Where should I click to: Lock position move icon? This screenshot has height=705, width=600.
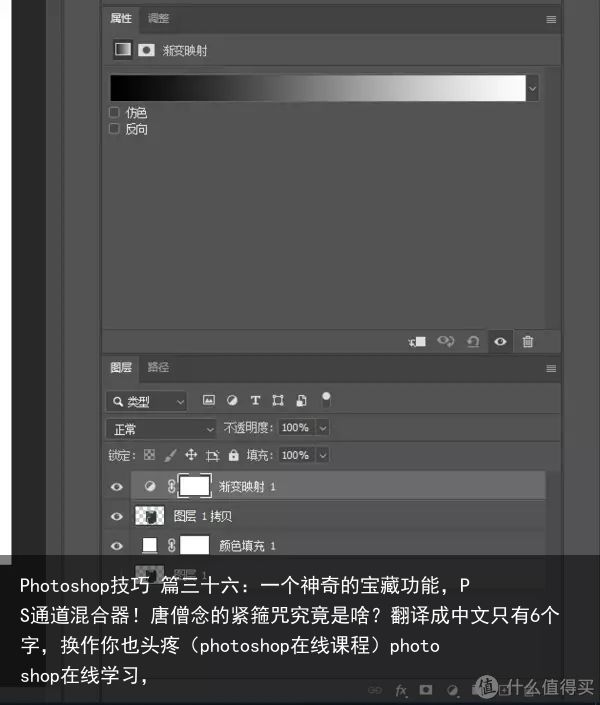(x=191, y=455)
